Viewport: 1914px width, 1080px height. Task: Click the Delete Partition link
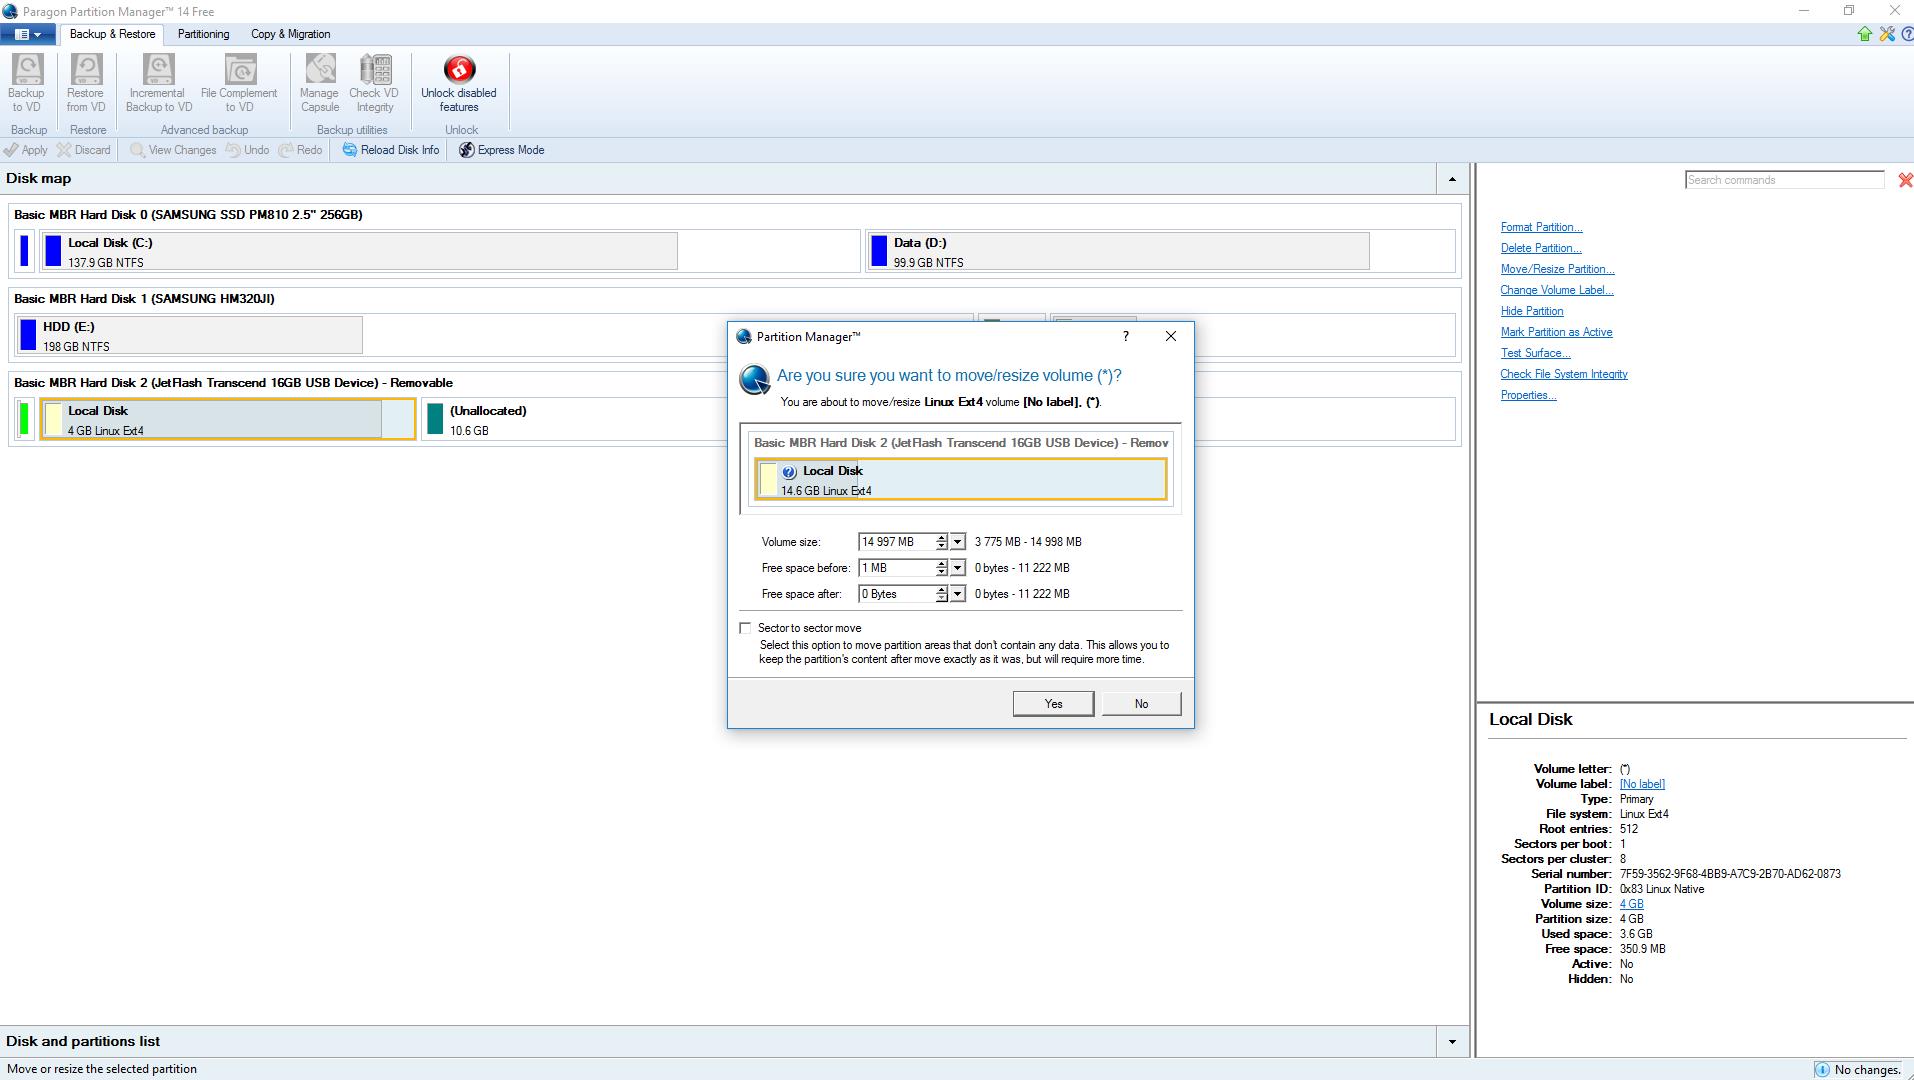(x=1541, y=248)
